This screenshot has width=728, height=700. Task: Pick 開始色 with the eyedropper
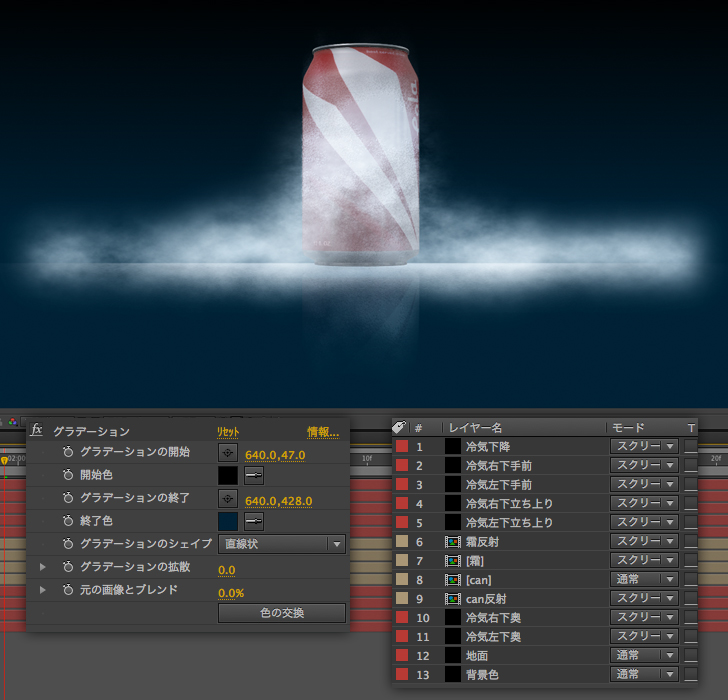pos(254,476)
